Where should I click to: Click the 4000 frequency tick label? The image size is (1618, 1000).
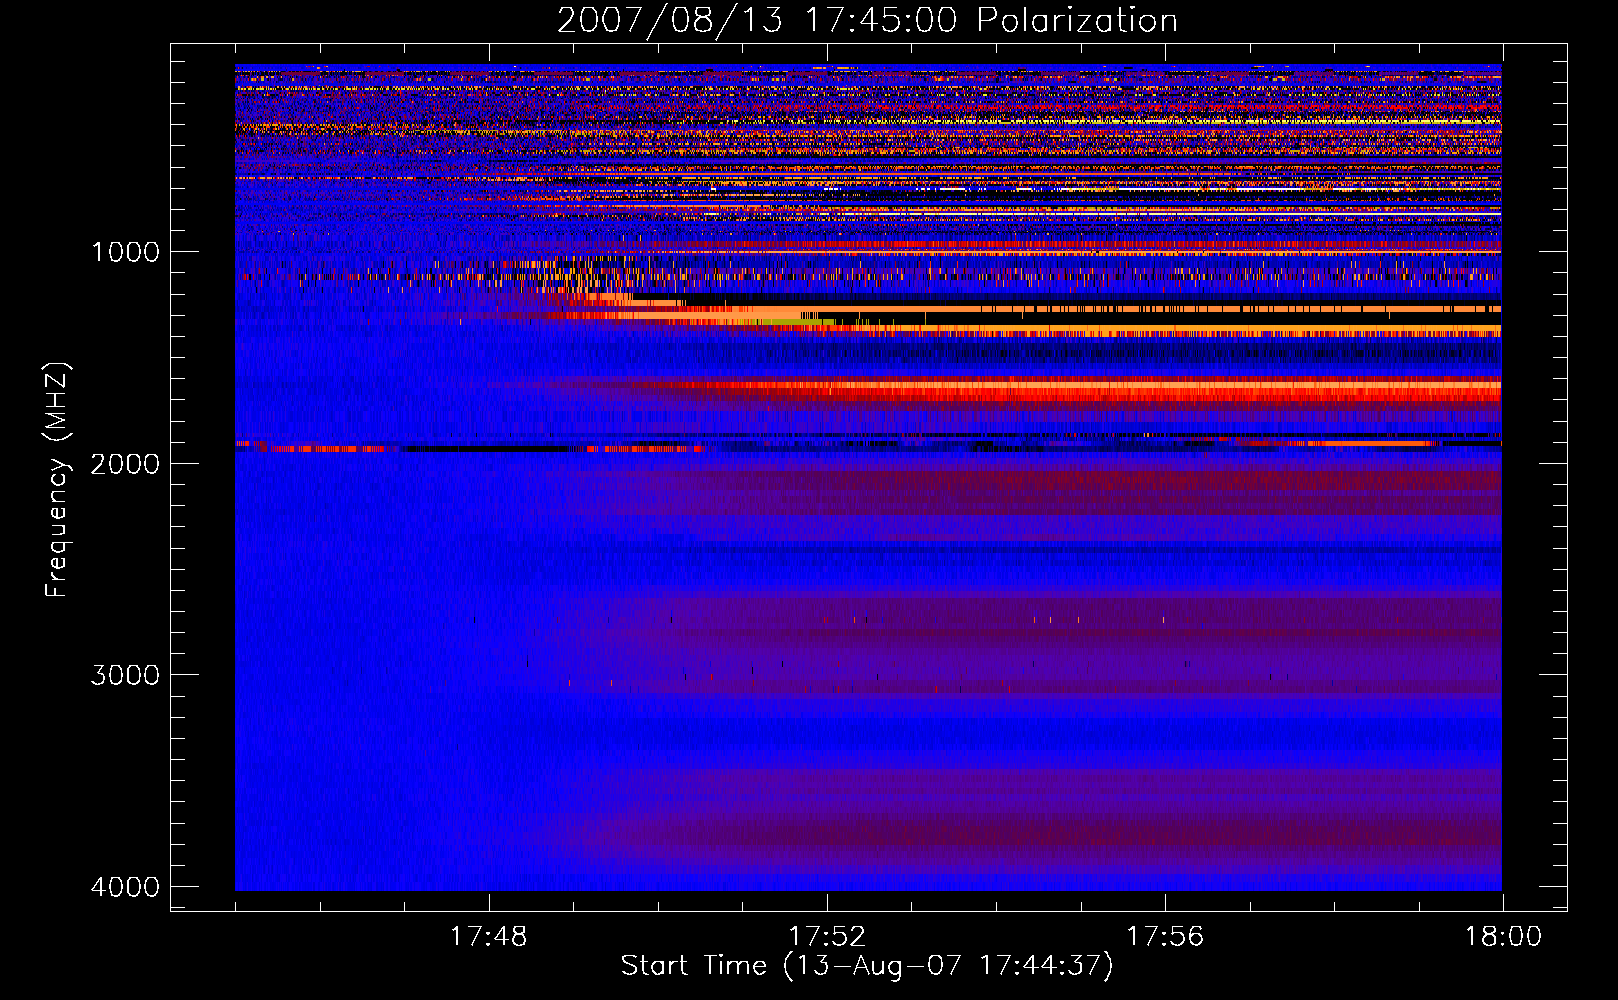pos(125,887)
